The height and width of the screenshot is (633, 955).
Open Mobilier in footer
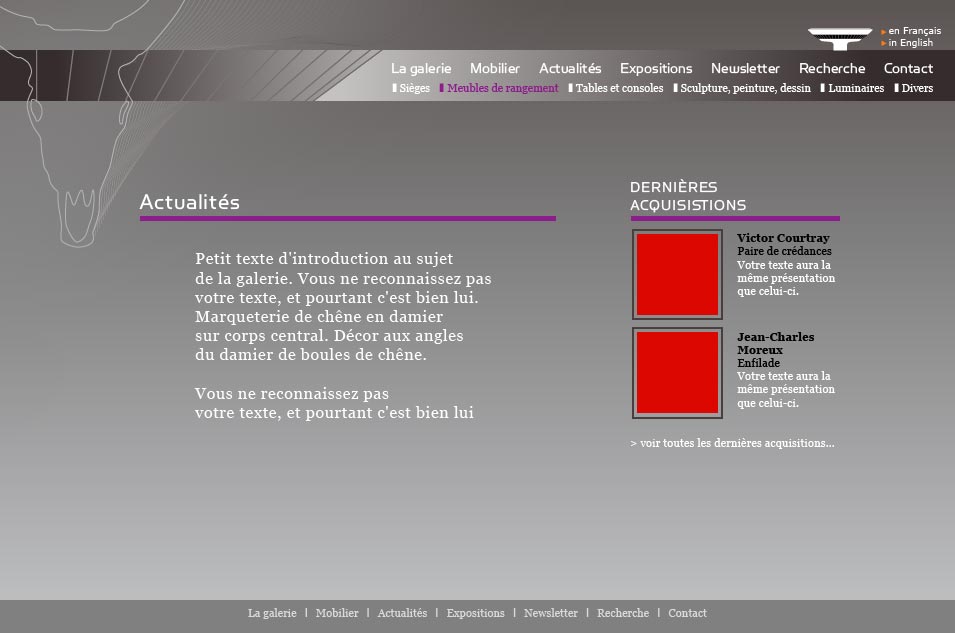pyautogui.click(x=337, y=613)
